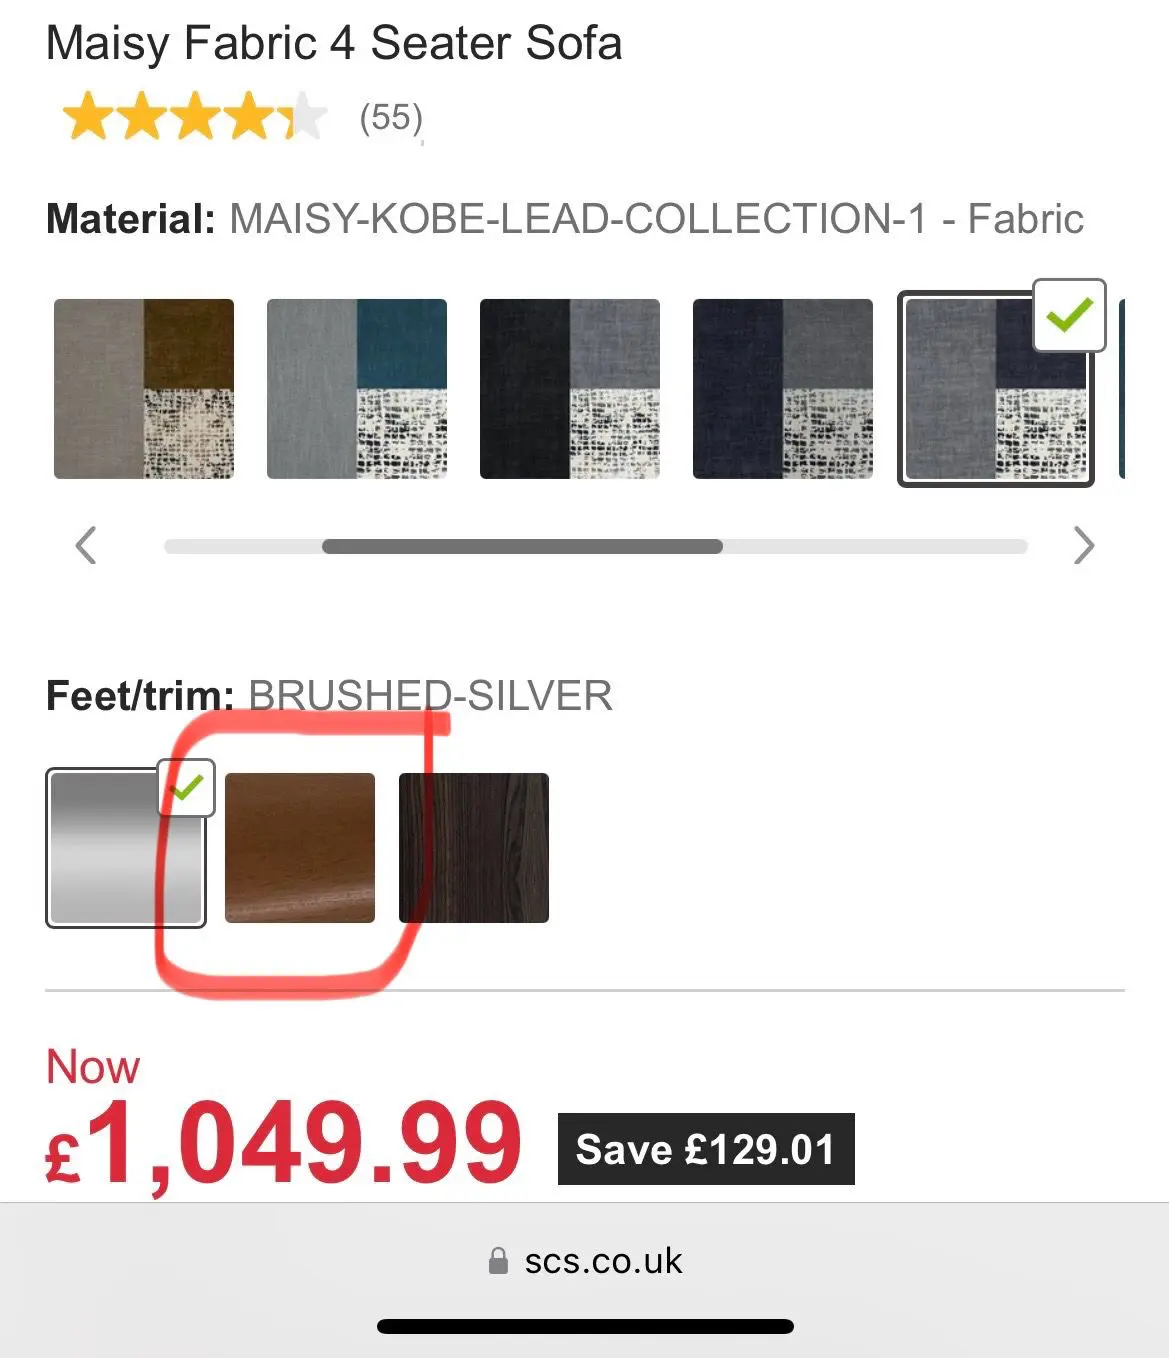Click the green checkmark on the fabric swatch
The image size is (1169, 1358).
pos(1069,316)
